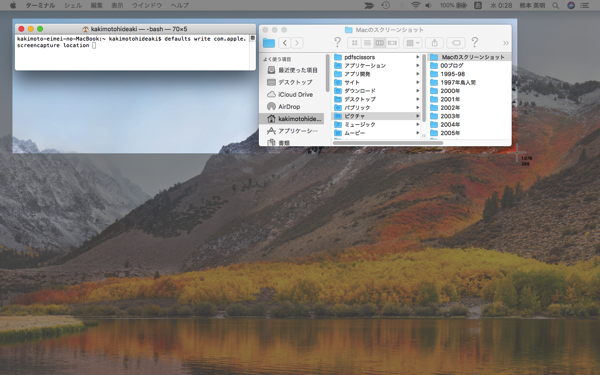
Task: Click the blue folder icon in Finder toolbar
Action: 269,43
